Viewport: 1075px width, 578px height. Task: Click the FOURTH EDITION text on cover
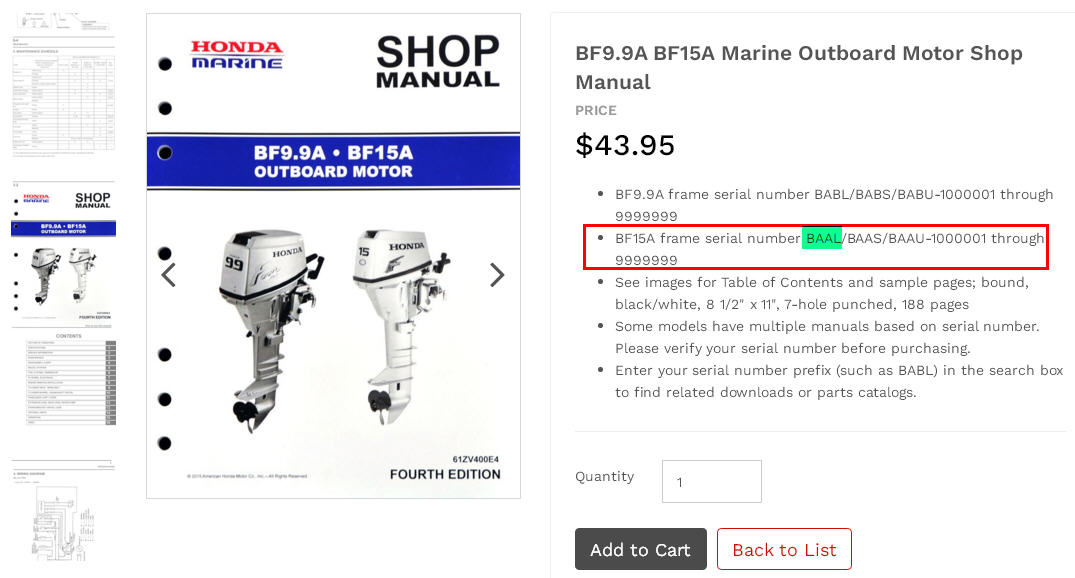coord(445,474)
